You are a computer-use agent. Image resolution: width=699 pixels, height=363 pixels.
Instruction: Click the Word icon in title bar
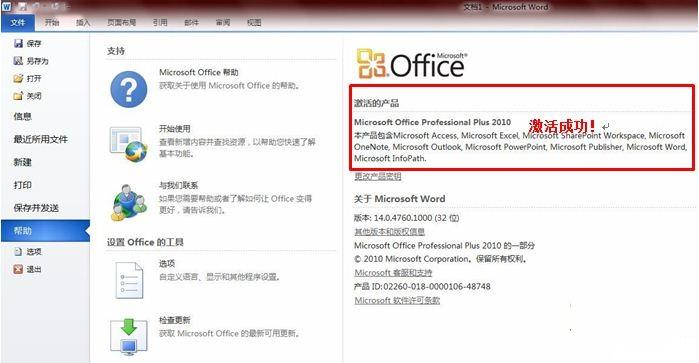(6, 7)
